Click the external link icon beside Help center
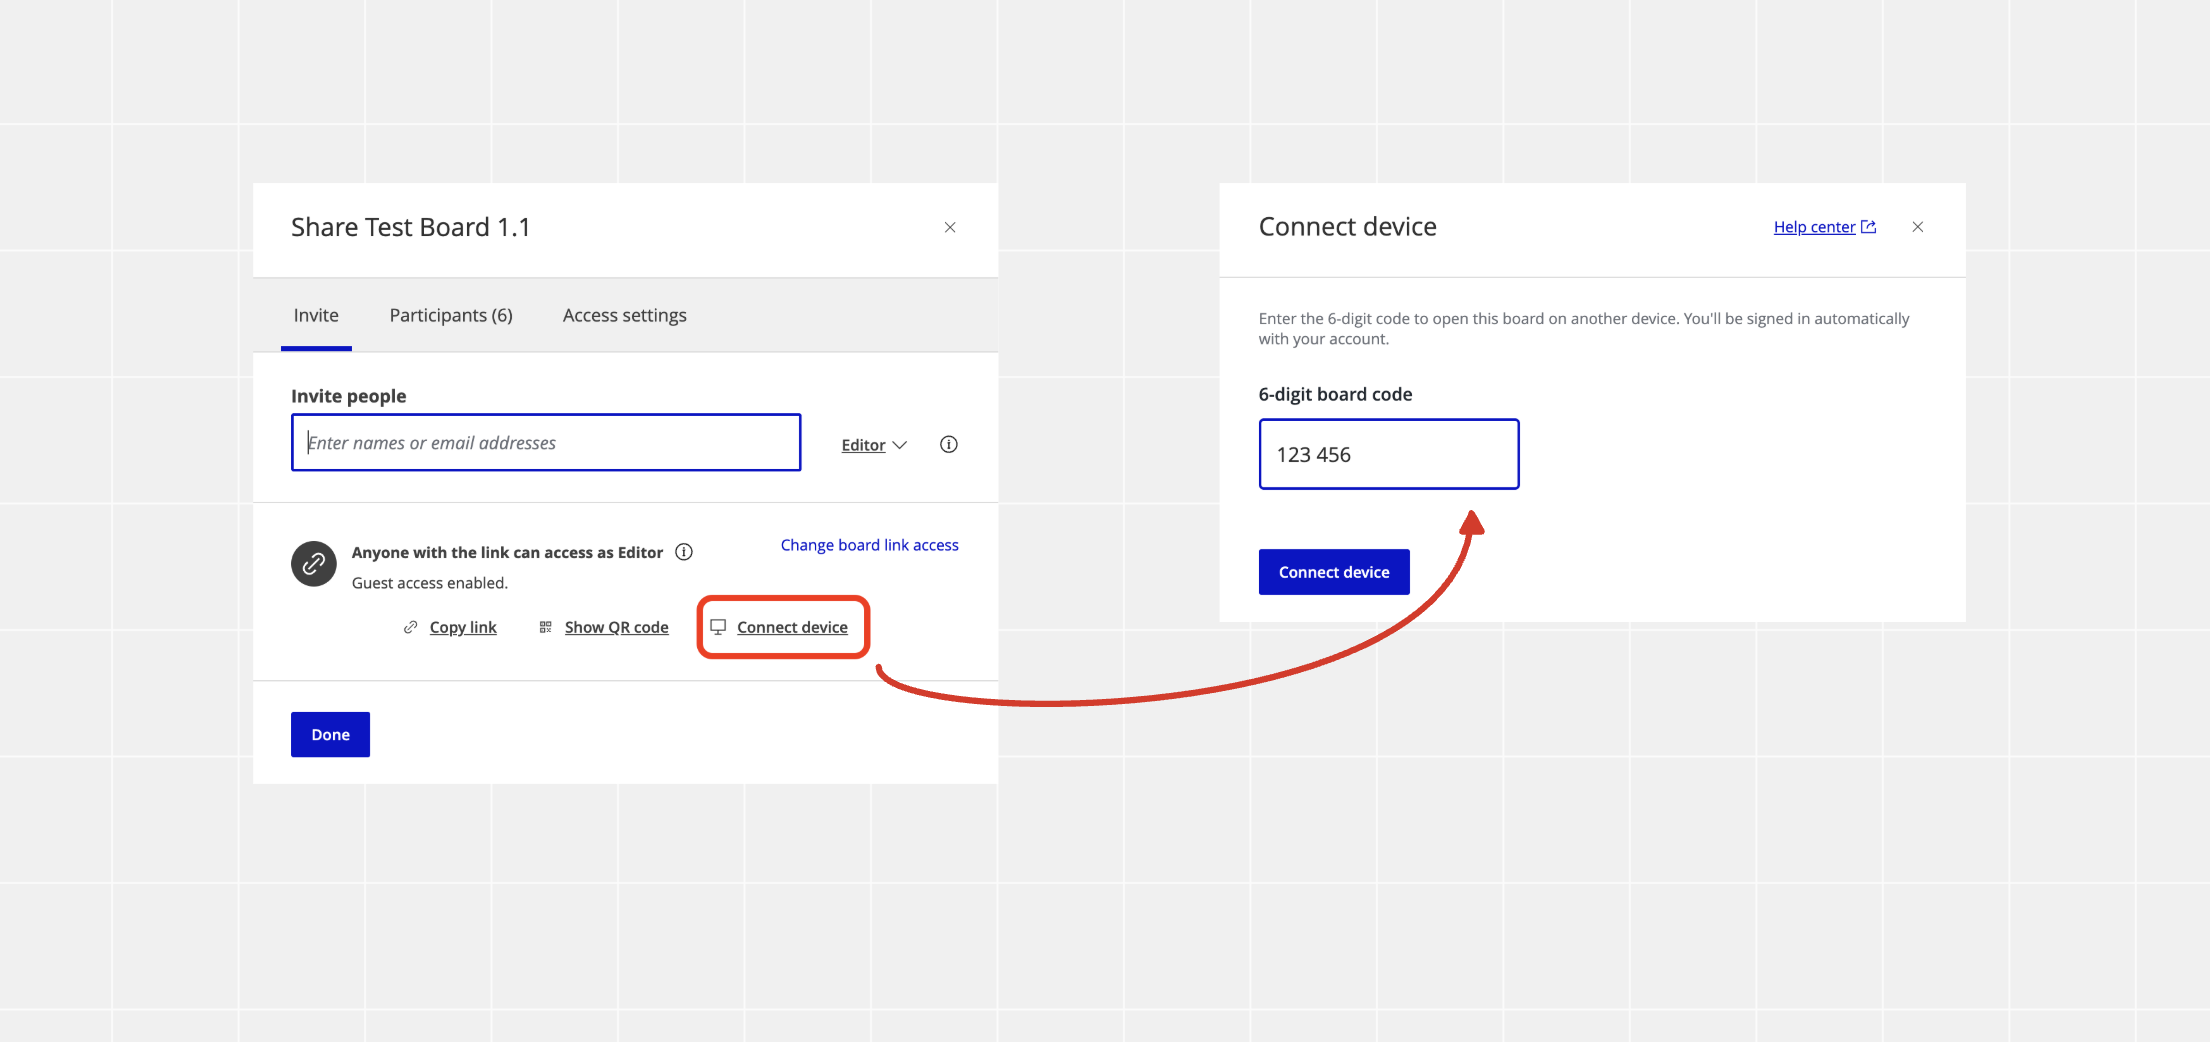Image resolution: width=2210 pixels, height=1042 pixels. pos(1868,227)
